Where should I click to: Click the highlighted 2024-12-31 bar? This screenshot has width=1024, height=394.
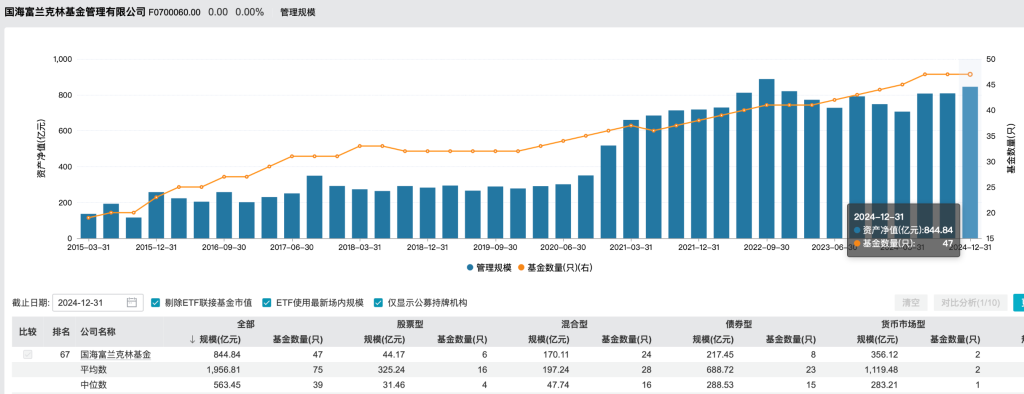(x=970, y=162)
